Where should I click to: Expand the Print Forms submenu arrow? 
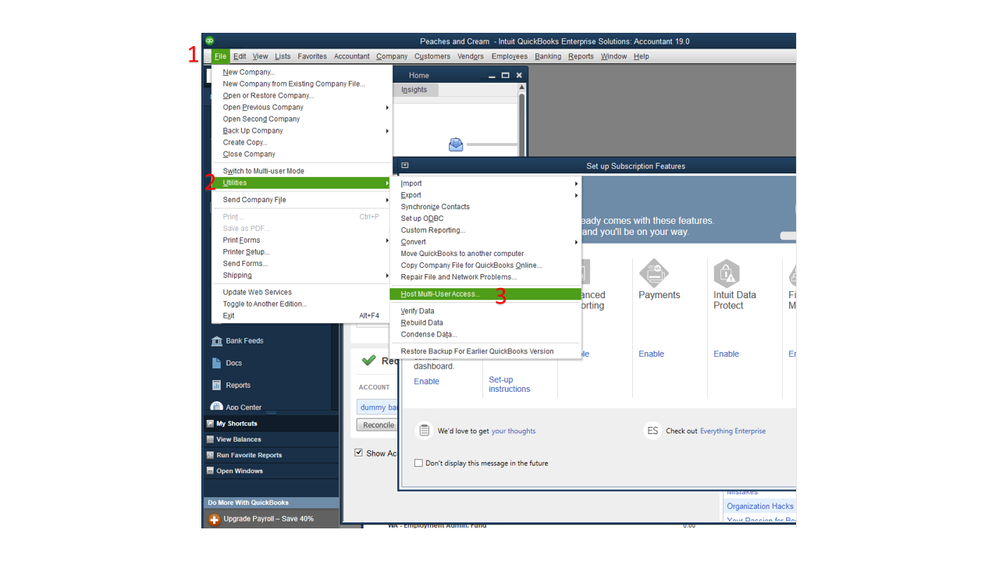pyautogui.click(x=387, y=240)
